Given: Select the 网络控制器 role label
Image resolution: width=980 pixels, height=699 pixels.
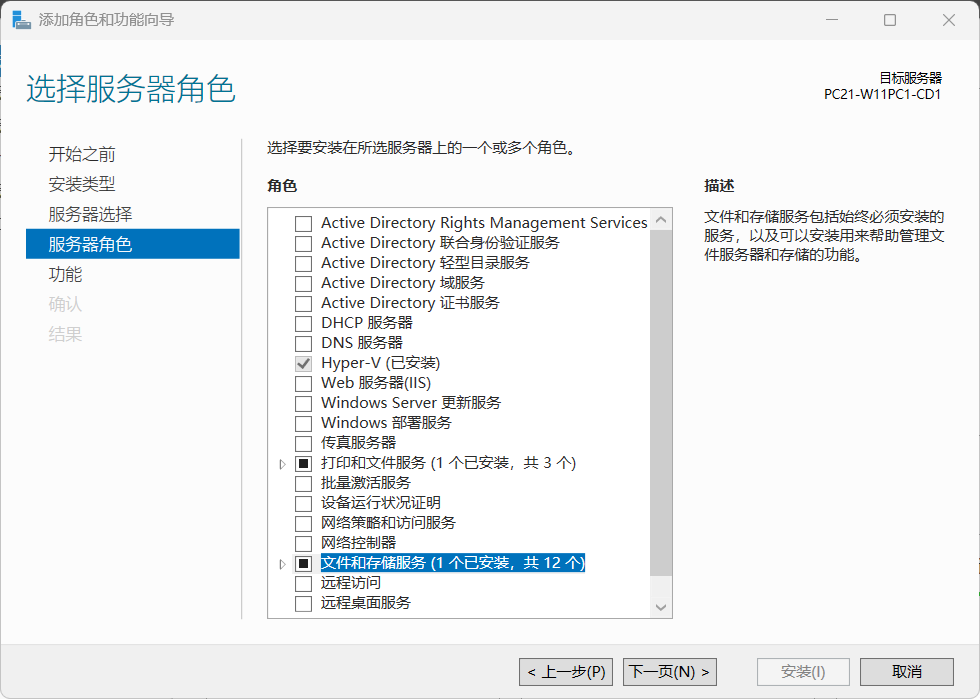Looking at the screenshot, I should 358,543.
